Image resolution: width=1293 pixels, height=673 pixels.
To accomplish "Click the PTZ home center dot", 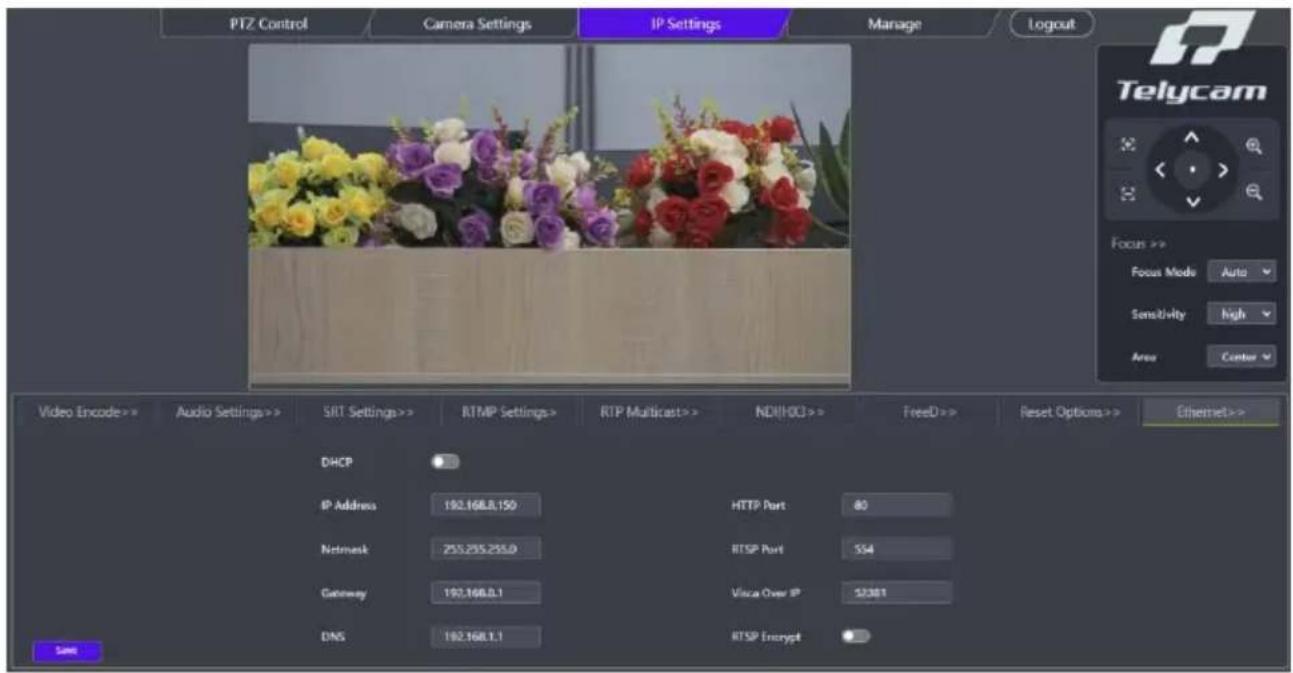I will 1191,170.
